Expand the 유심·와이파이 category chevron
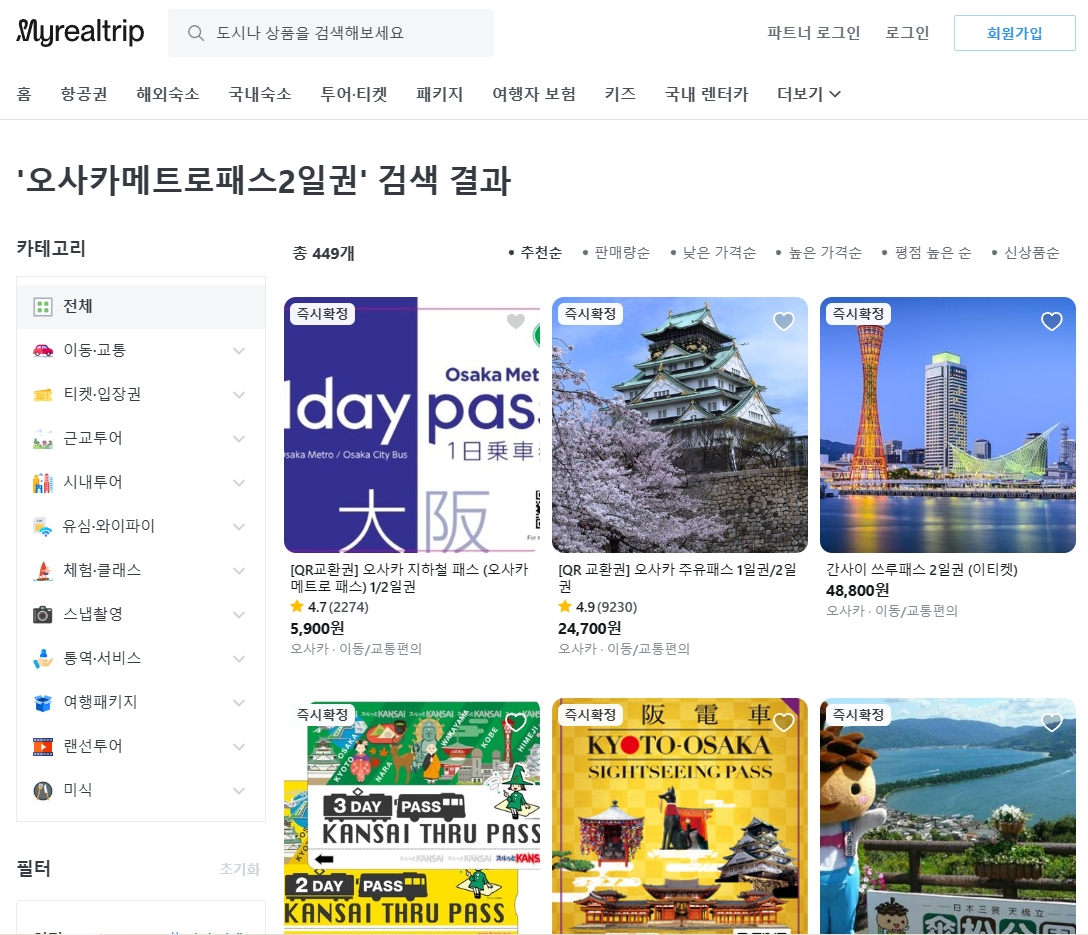 239,527
